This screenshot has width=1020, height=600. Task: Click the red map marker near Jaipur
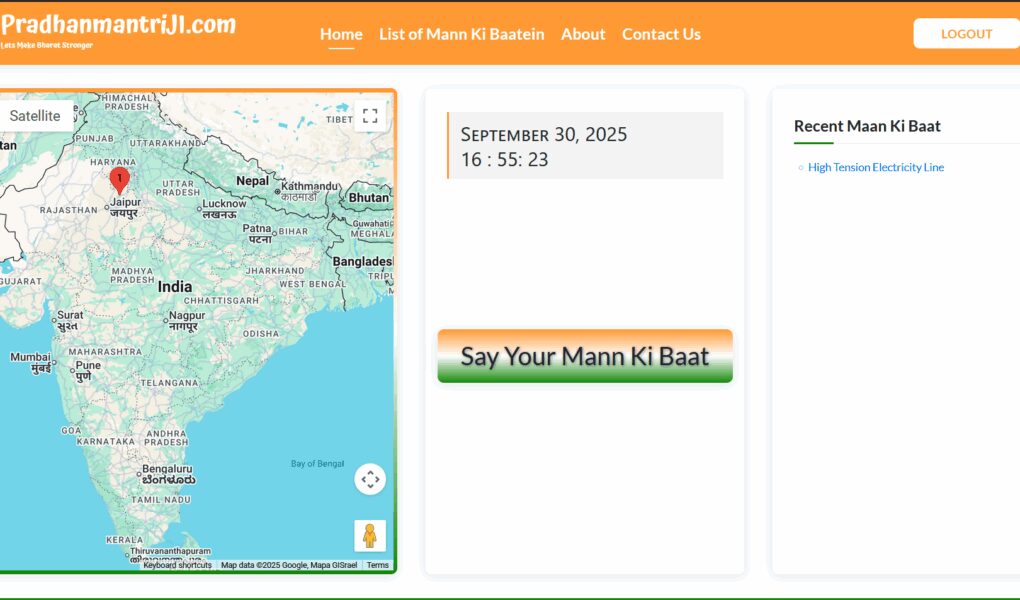(119, 181)
